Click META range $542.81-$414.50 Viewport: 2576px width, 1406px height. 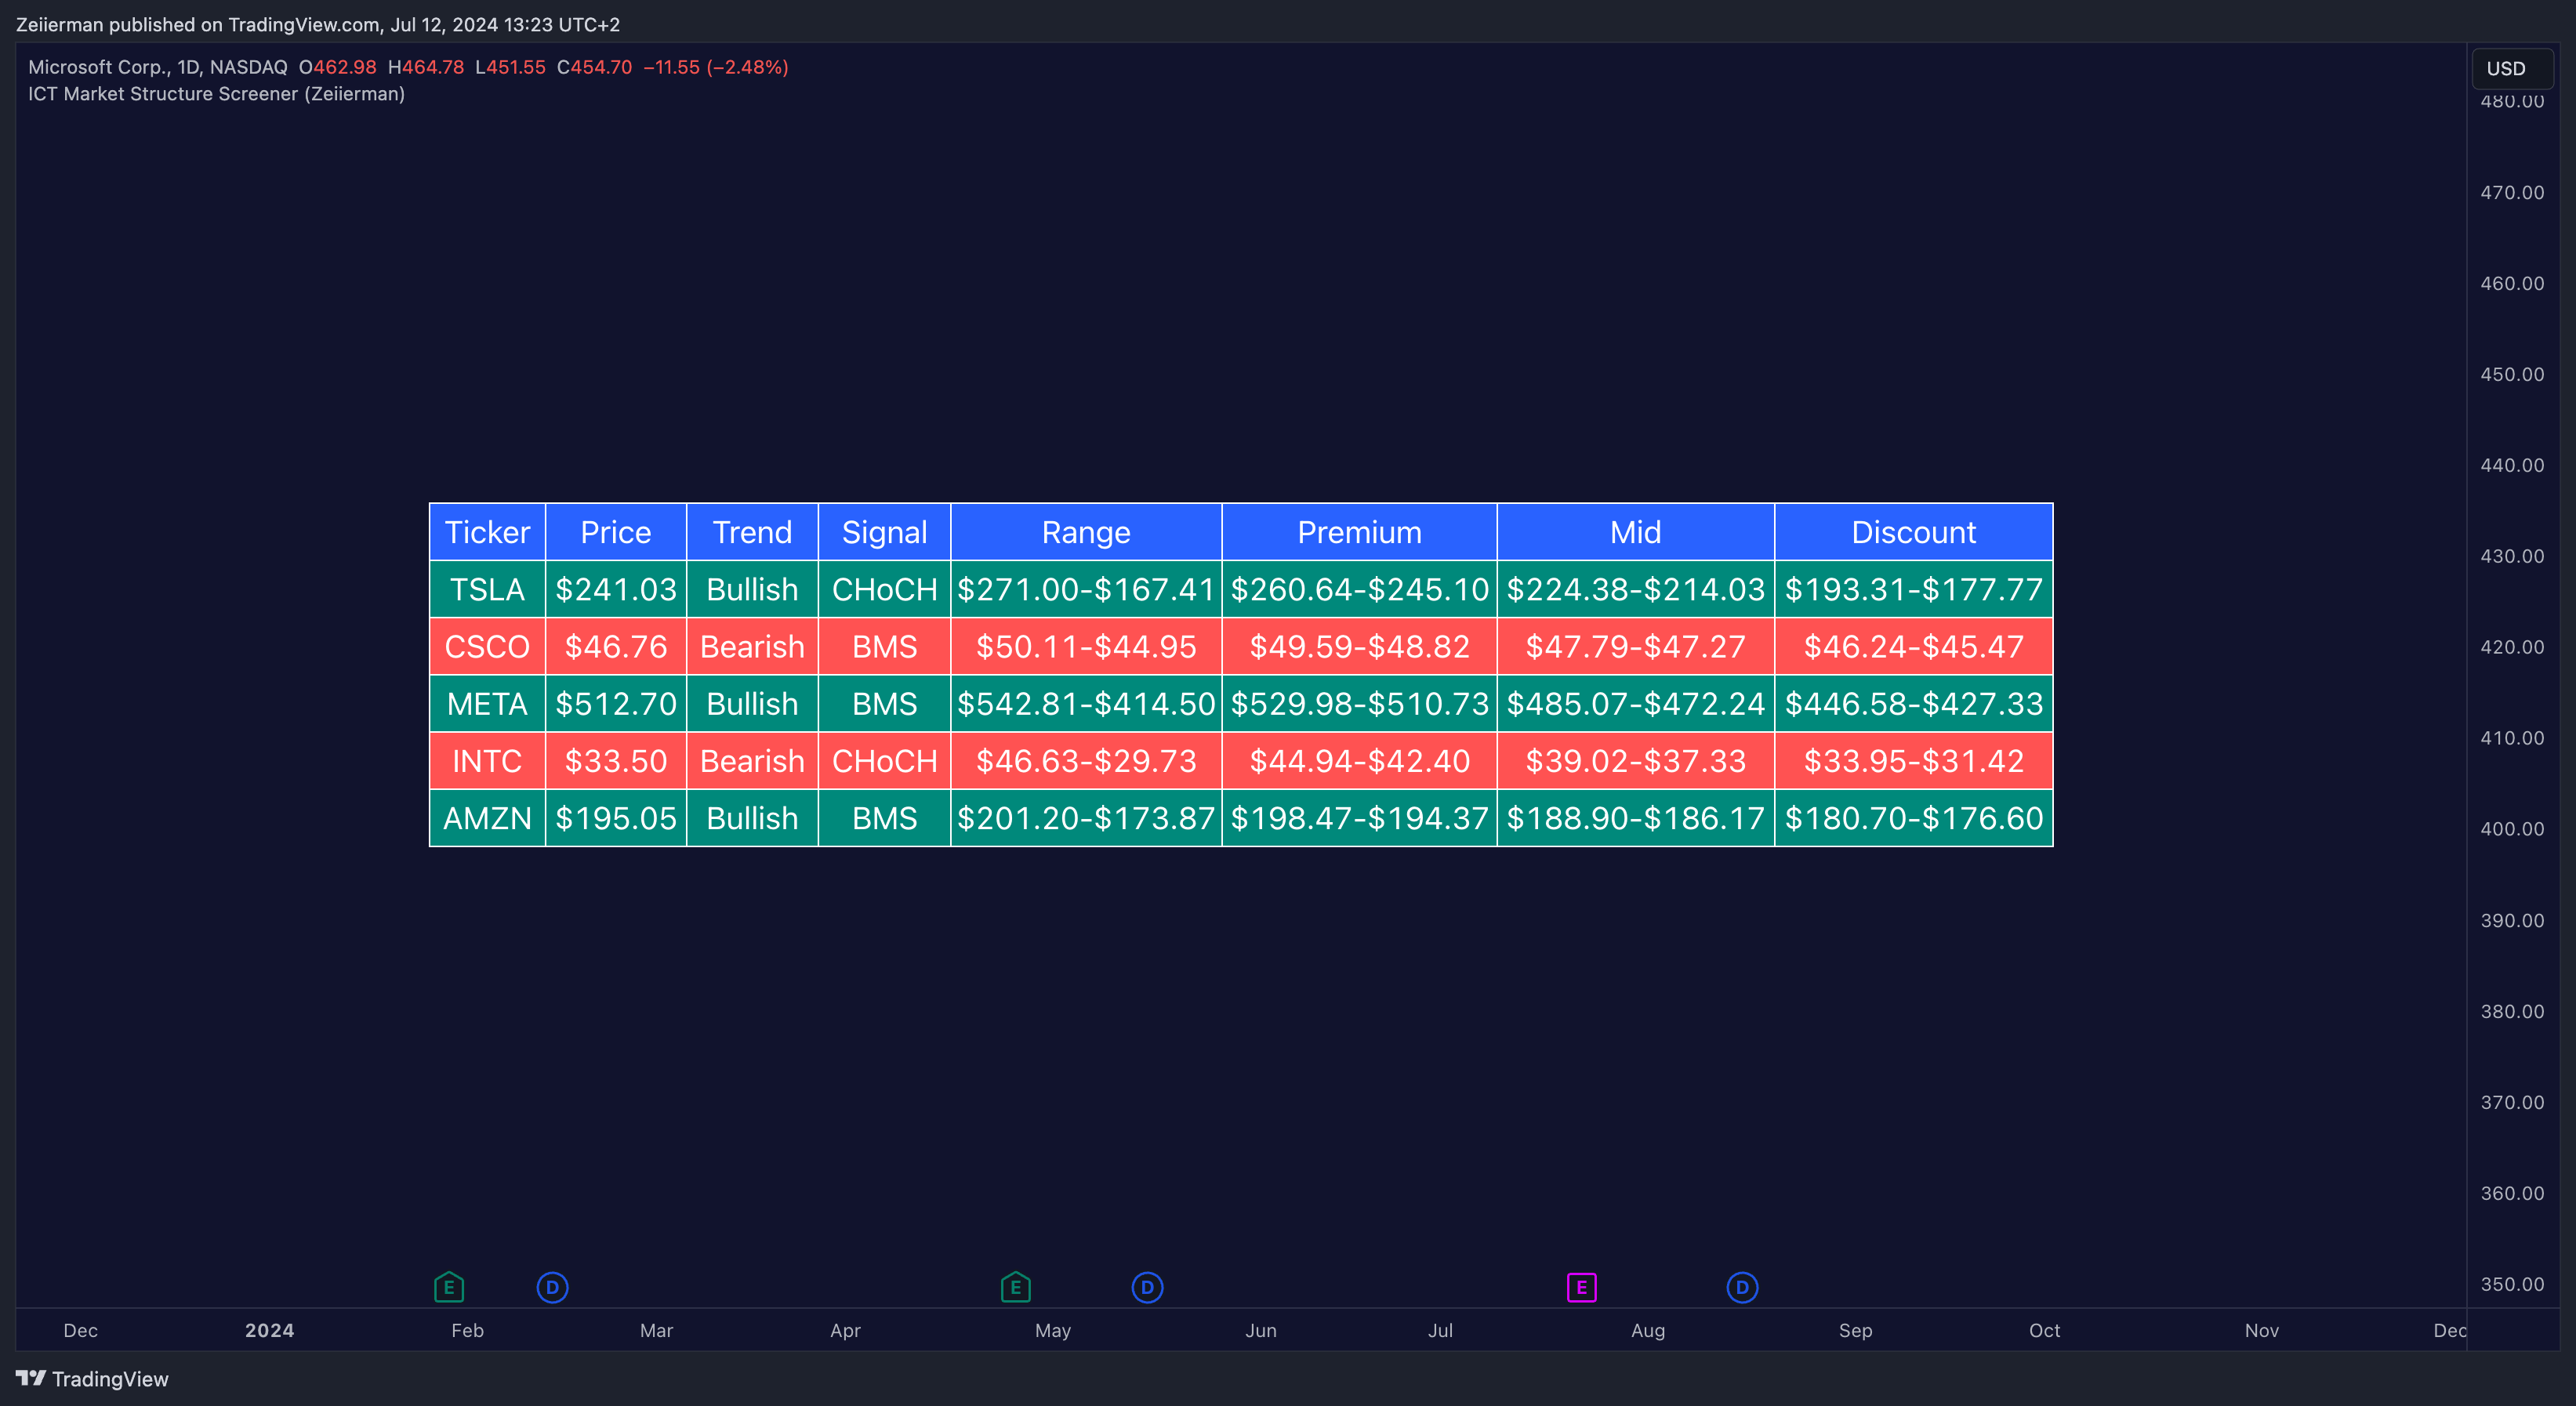(x=1086, y=703)
